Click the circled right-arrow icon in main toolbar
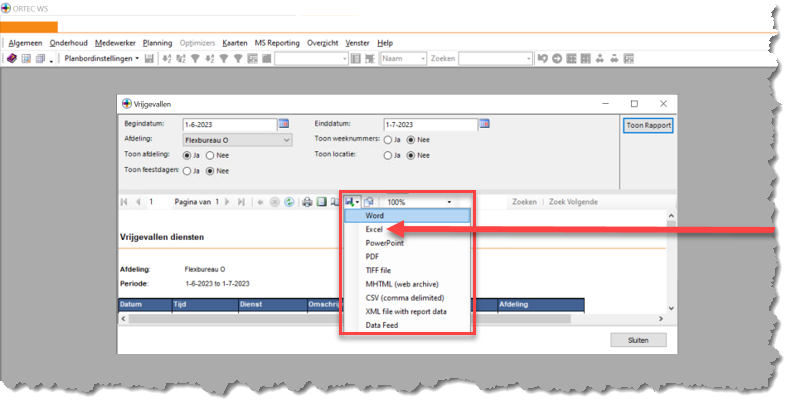The image size is (794, 406). point(557,59)
